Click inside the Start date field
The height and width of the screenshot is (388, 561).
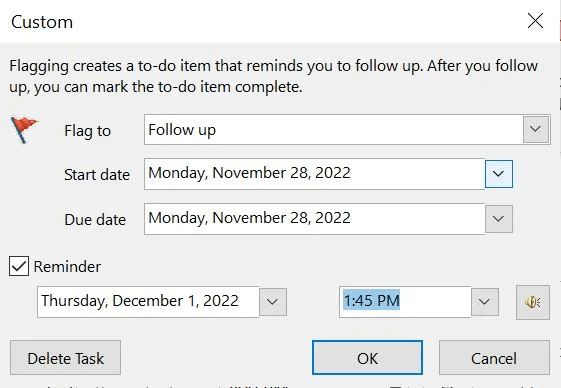point(314,174)
